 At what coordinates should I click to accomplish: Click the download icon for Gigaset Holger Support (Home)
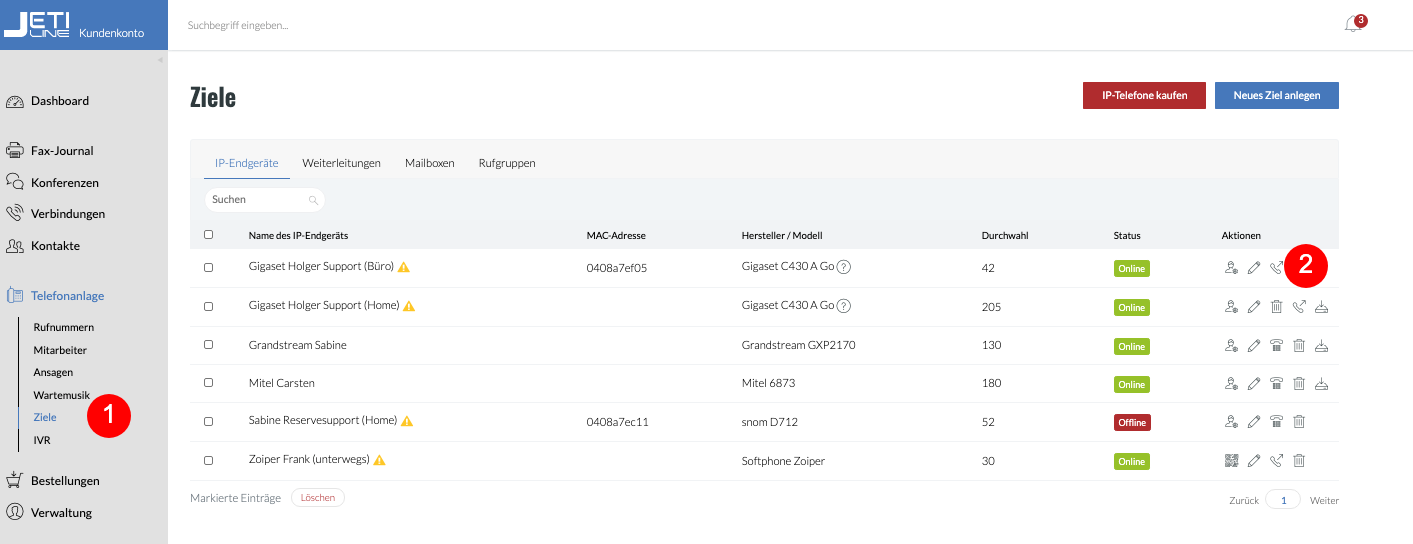pos(1322,307)
